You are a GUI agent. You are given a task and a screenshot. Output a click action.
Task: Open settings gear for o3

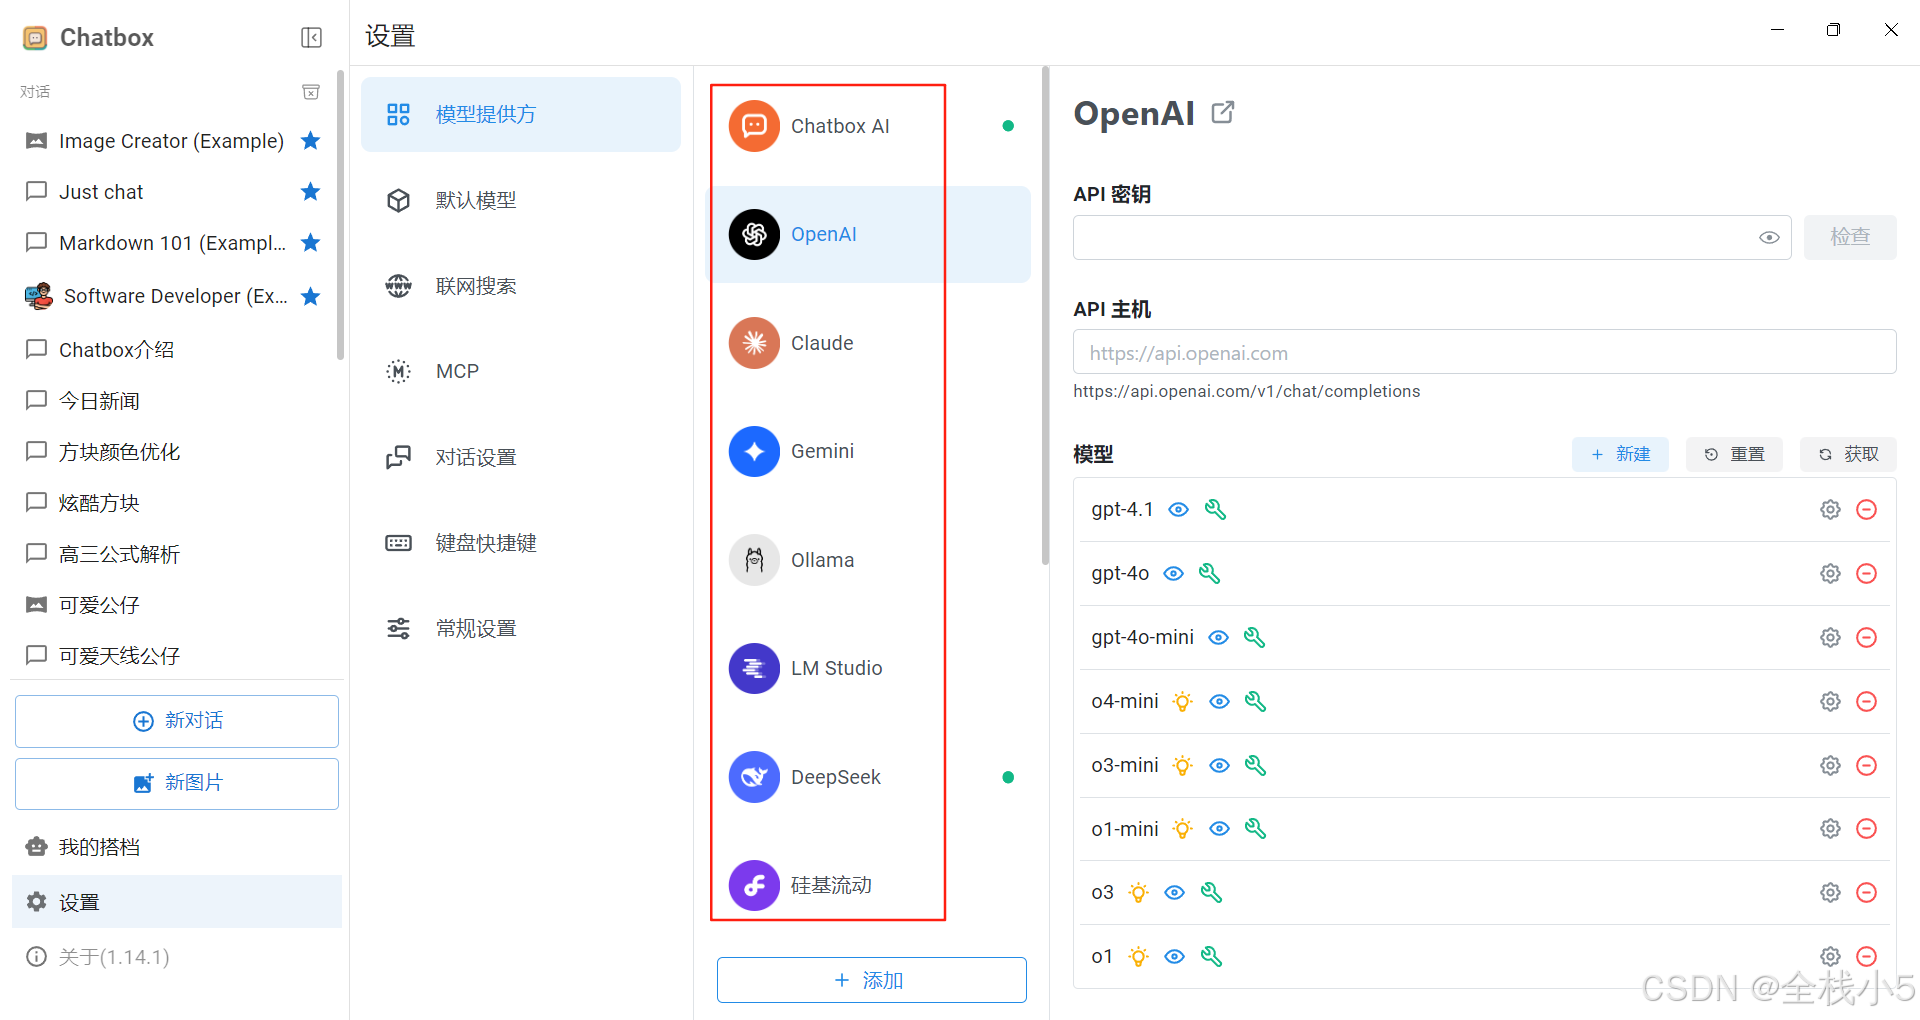click(x=1830, y=892)
